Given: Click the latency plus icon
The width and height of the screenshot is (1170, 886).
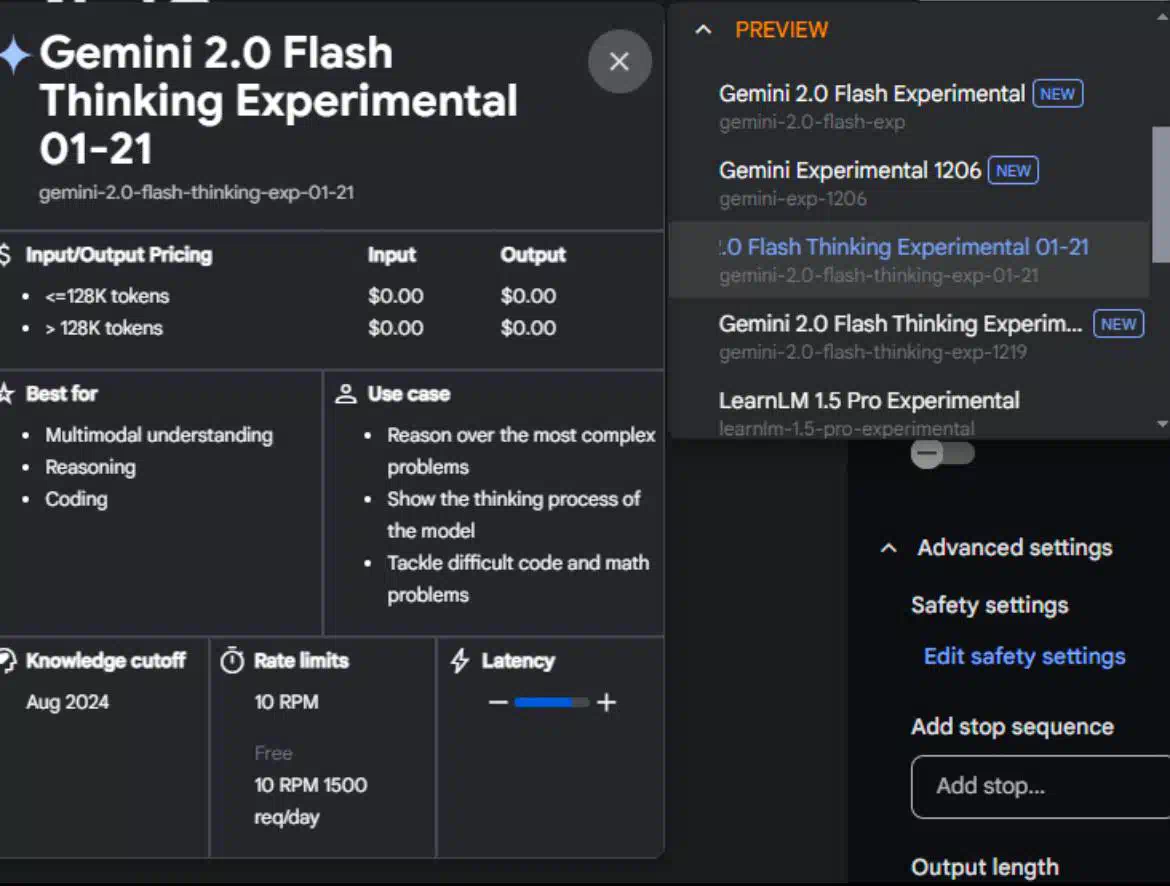Looking at the screenshot, I should 606,703.
